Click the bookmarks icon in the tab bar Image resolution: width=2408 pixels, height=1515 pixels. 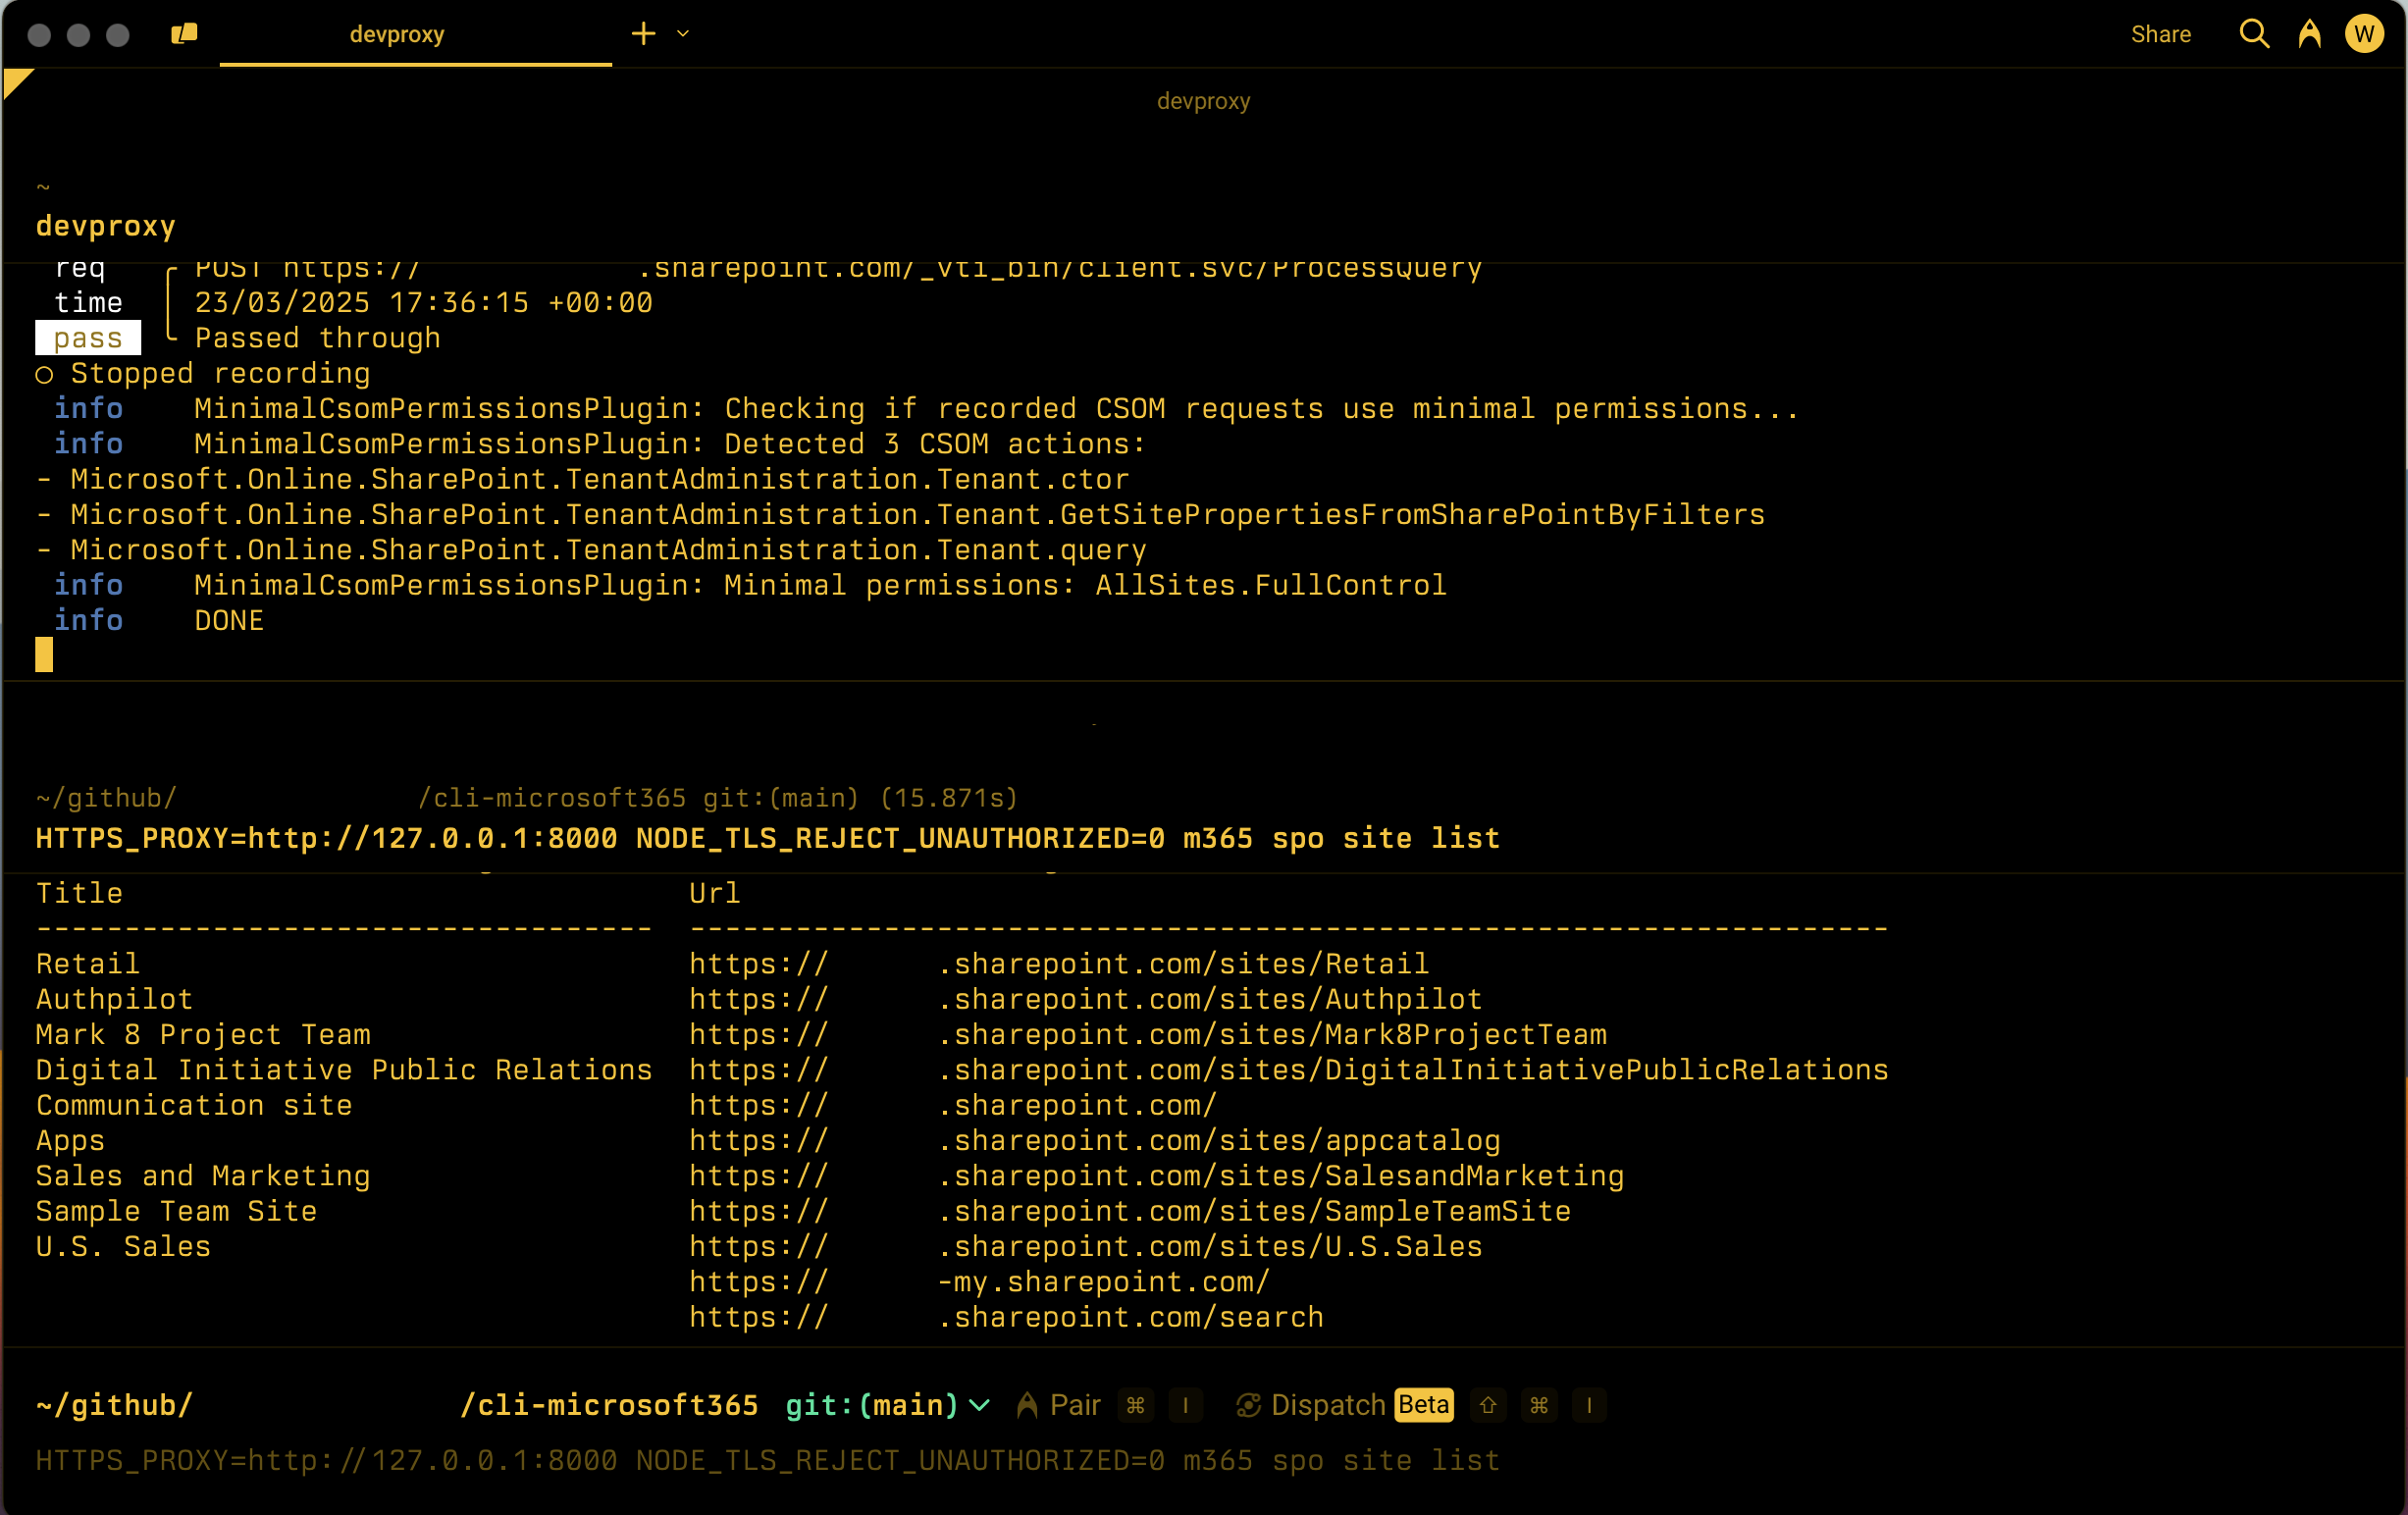[x=184, y=33]
